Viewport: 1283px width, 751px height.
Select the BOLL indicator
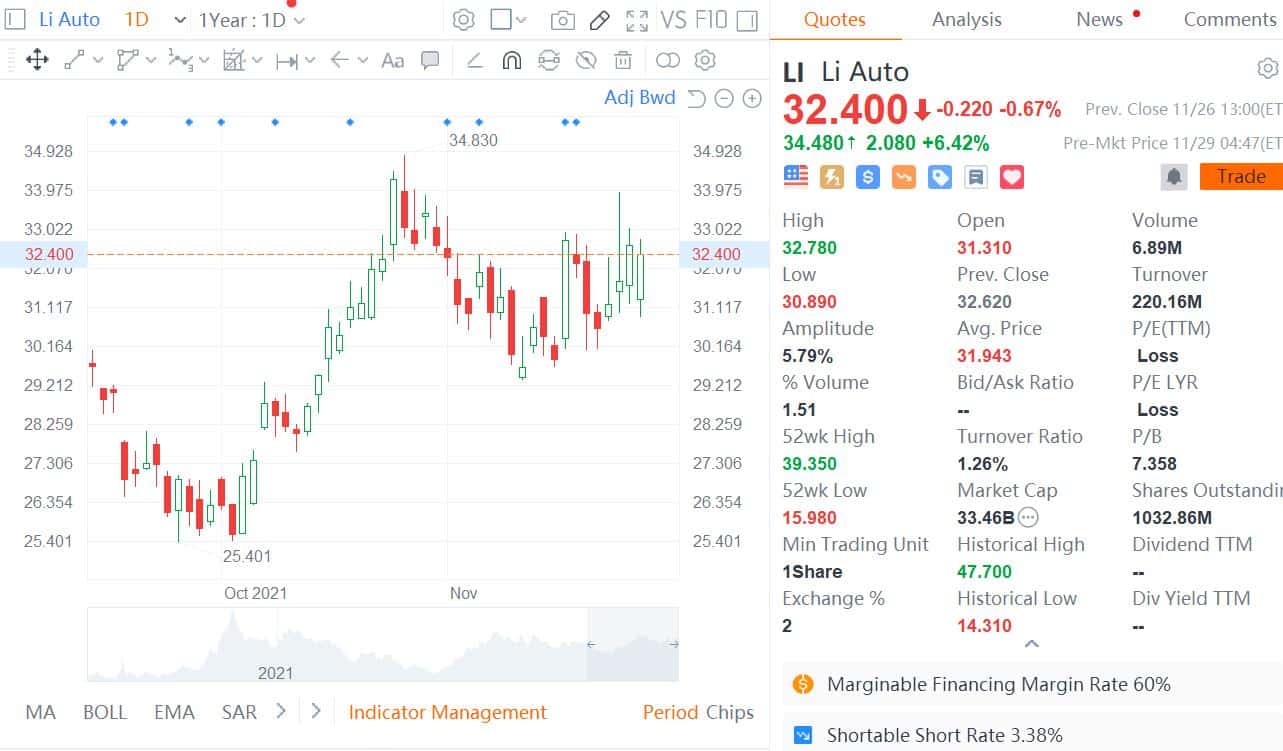[x=104, y=712]
